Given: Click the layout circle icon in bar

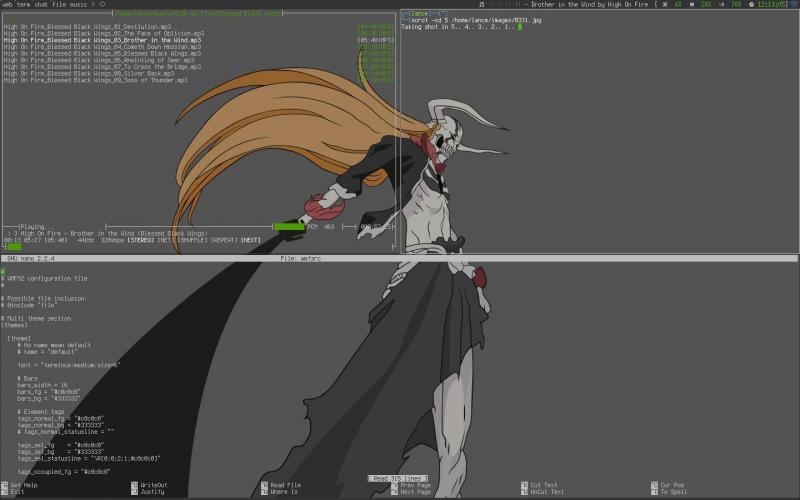Looking at the screenshot, I should (x=103, y=4).
